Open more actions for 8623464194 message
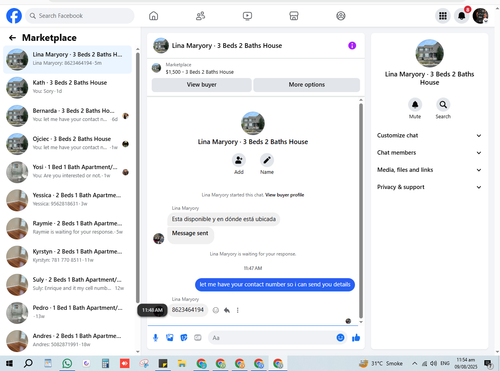The height and width of the screenshot is (371, 500). pyautogui.click(x=238, y=310)
